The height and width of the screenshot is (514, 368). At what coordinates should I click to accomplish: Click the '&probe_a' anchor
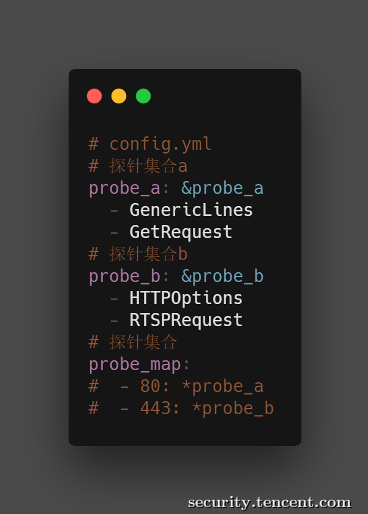tap(222, 189)
